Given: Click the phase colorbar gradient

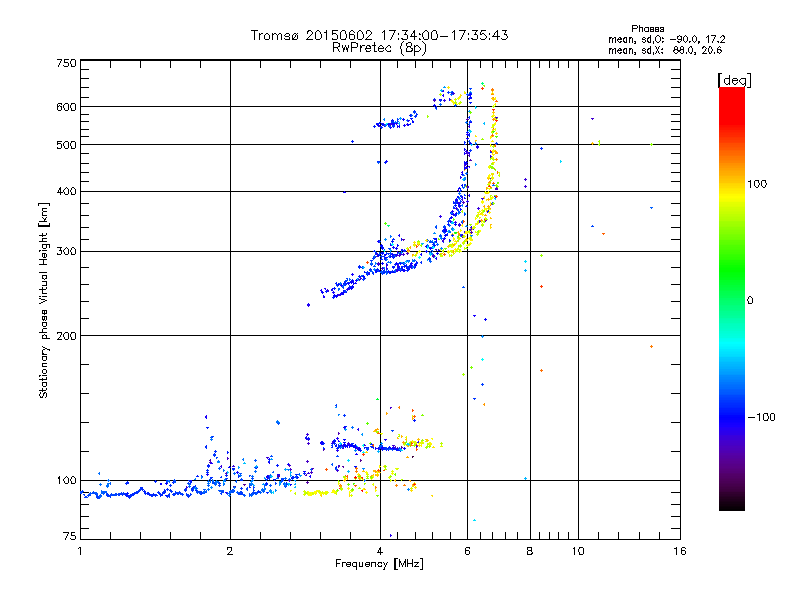Looking at the screenshot, I should coord(732,298).
